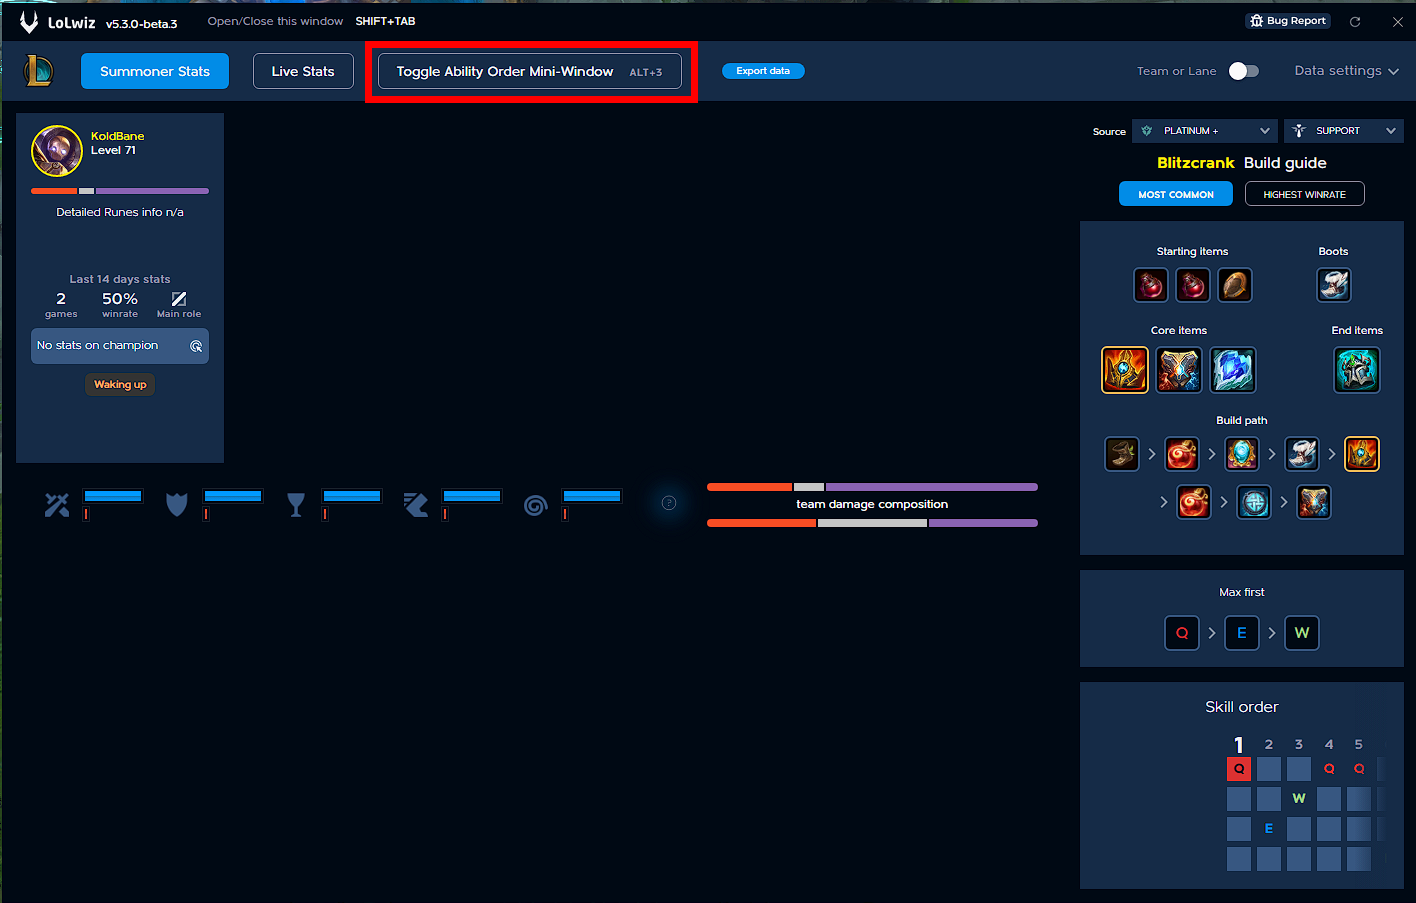Click the white boots in Build path
Screen dimensions: 1416x903
1302,454
